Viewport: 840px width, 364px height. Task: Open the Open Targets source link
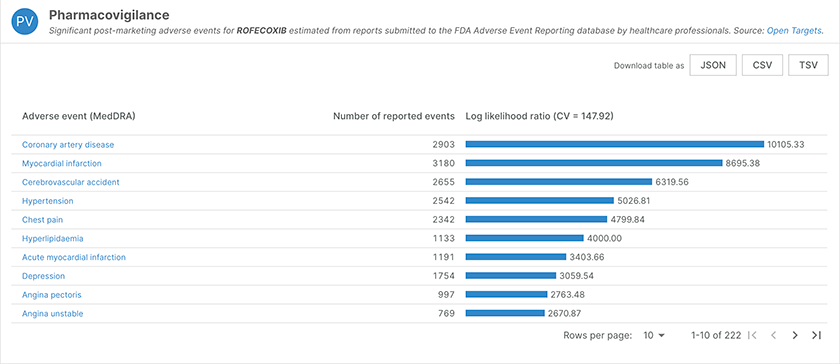pos(794,31)
